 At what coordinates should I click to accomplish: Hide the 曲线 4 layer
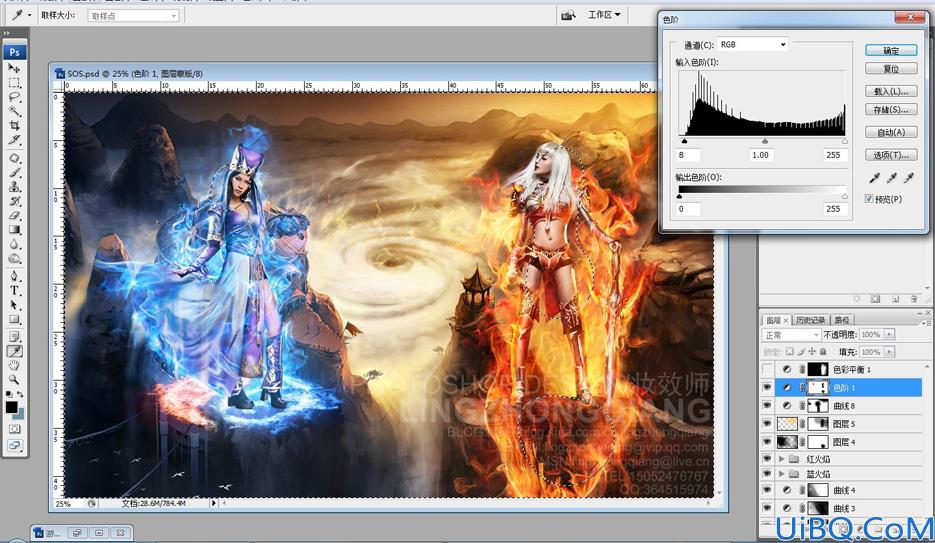[767, 490]
